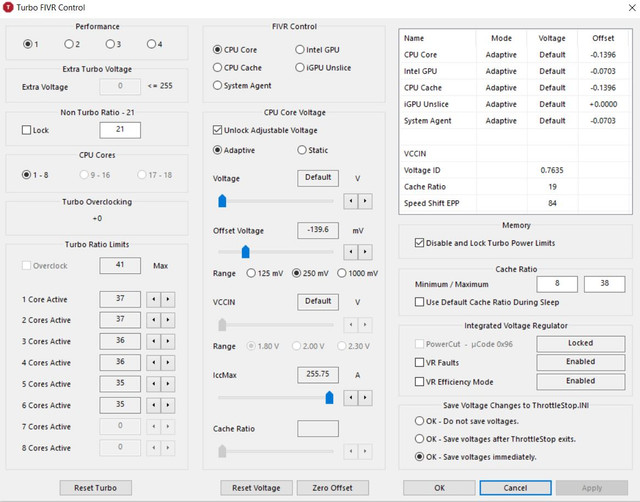Click the Voltage slider's left arrow button
The width and height of the screenshot is (640, 502).
coord(351,201)
